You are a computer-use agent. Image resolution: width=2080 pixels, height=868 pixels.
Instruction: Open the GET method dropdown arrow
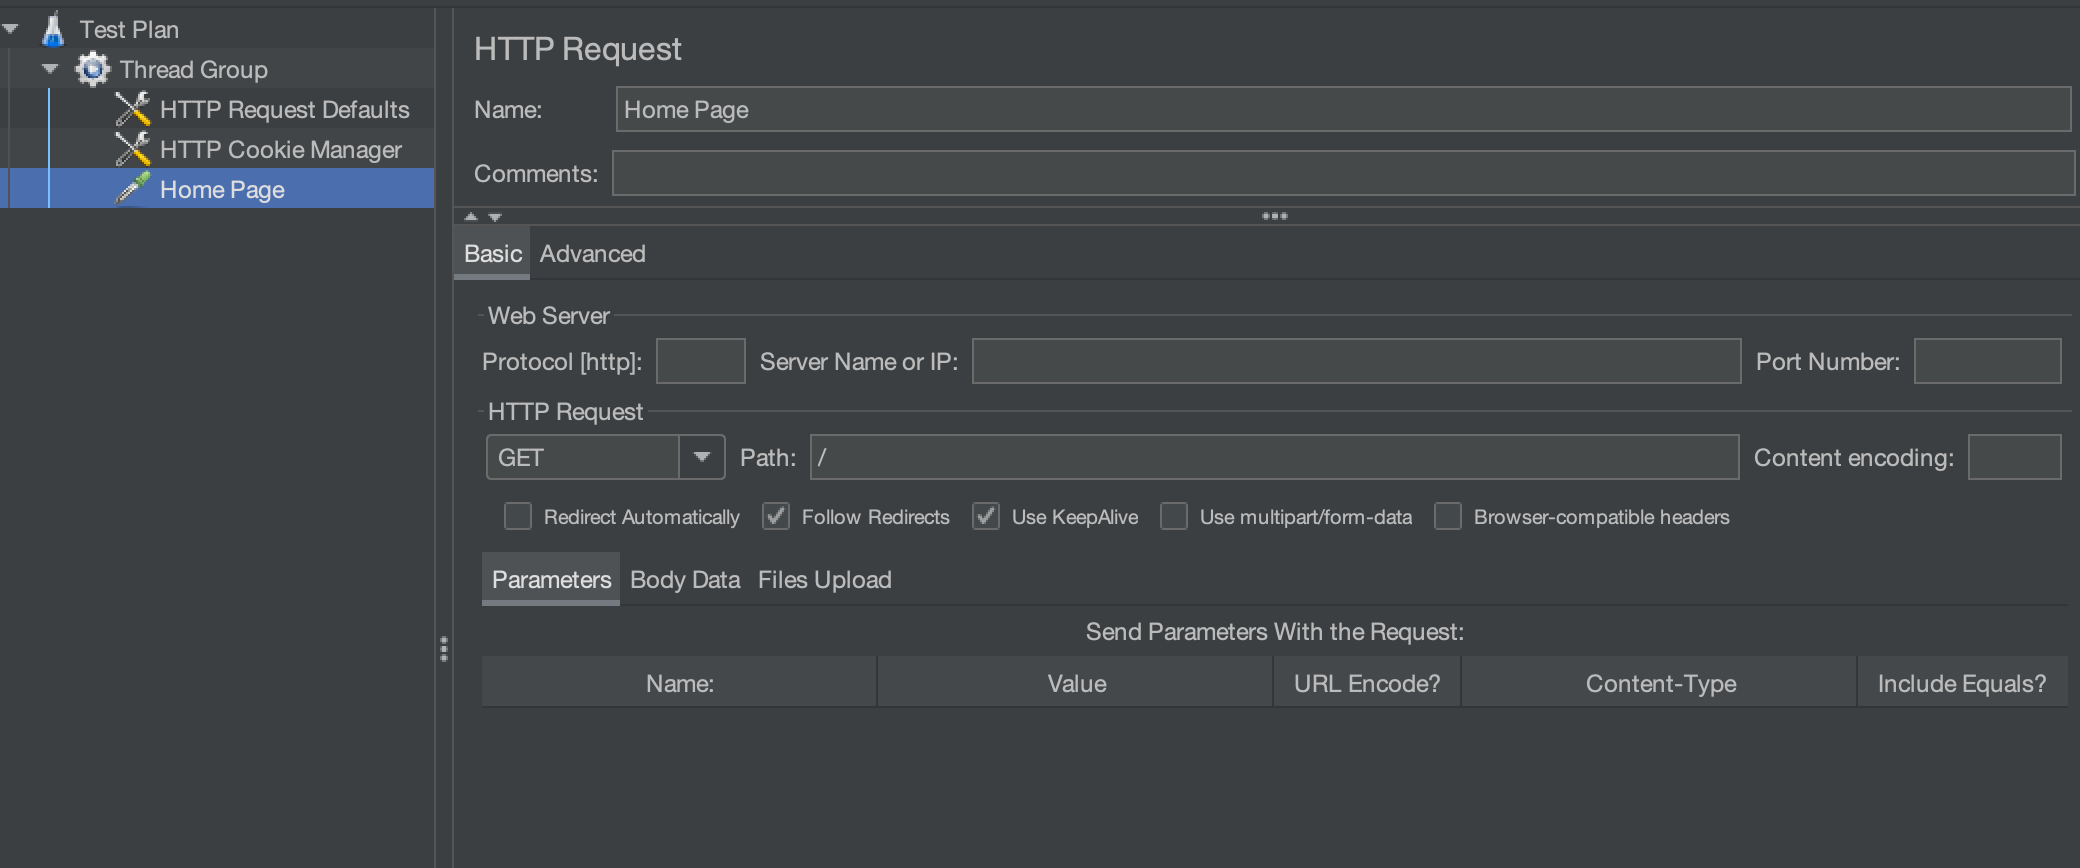point(702,457)
